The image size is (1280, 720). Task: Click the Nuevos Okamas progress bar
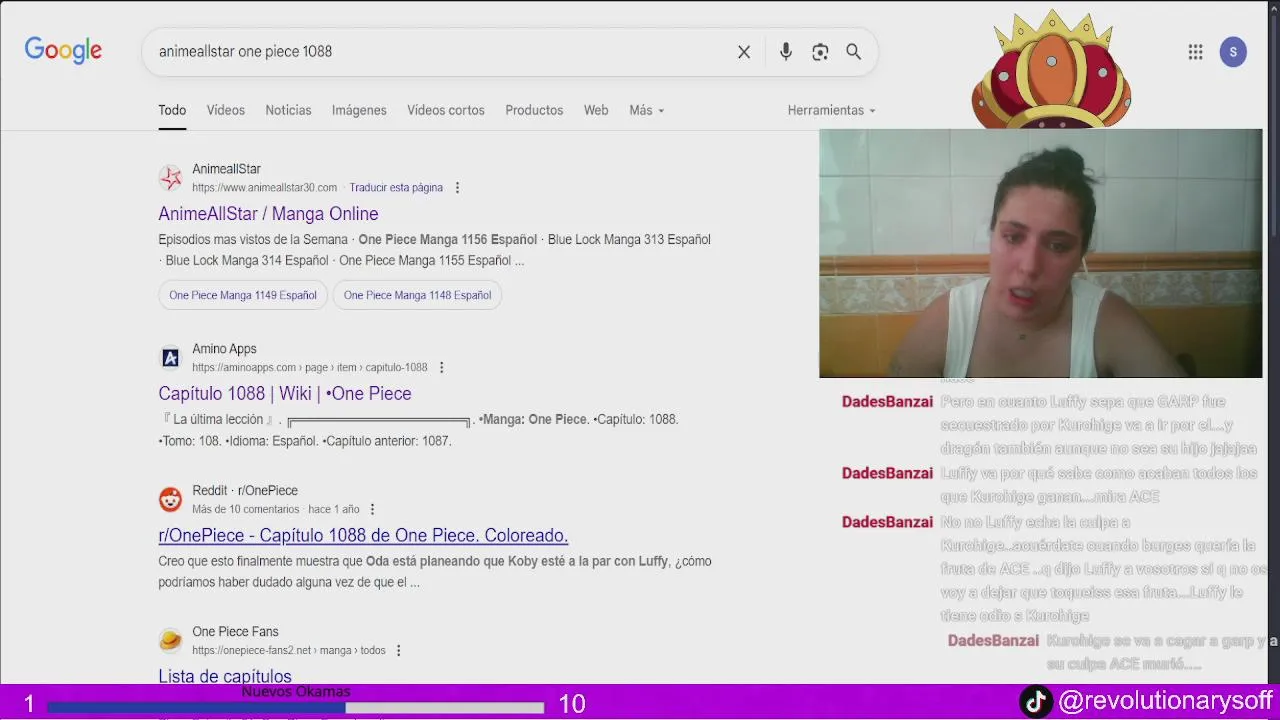coord(296,707)
